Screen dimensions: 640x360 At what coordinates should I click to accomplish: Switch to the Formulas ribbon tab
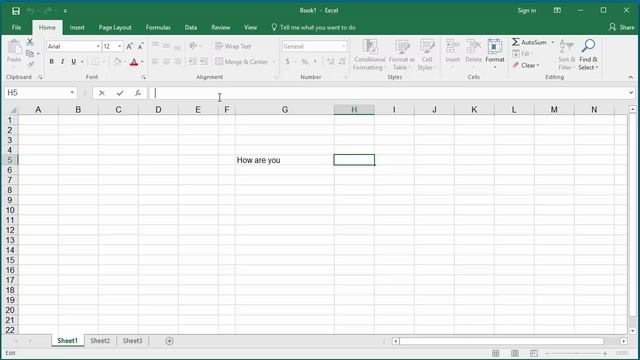158,27
